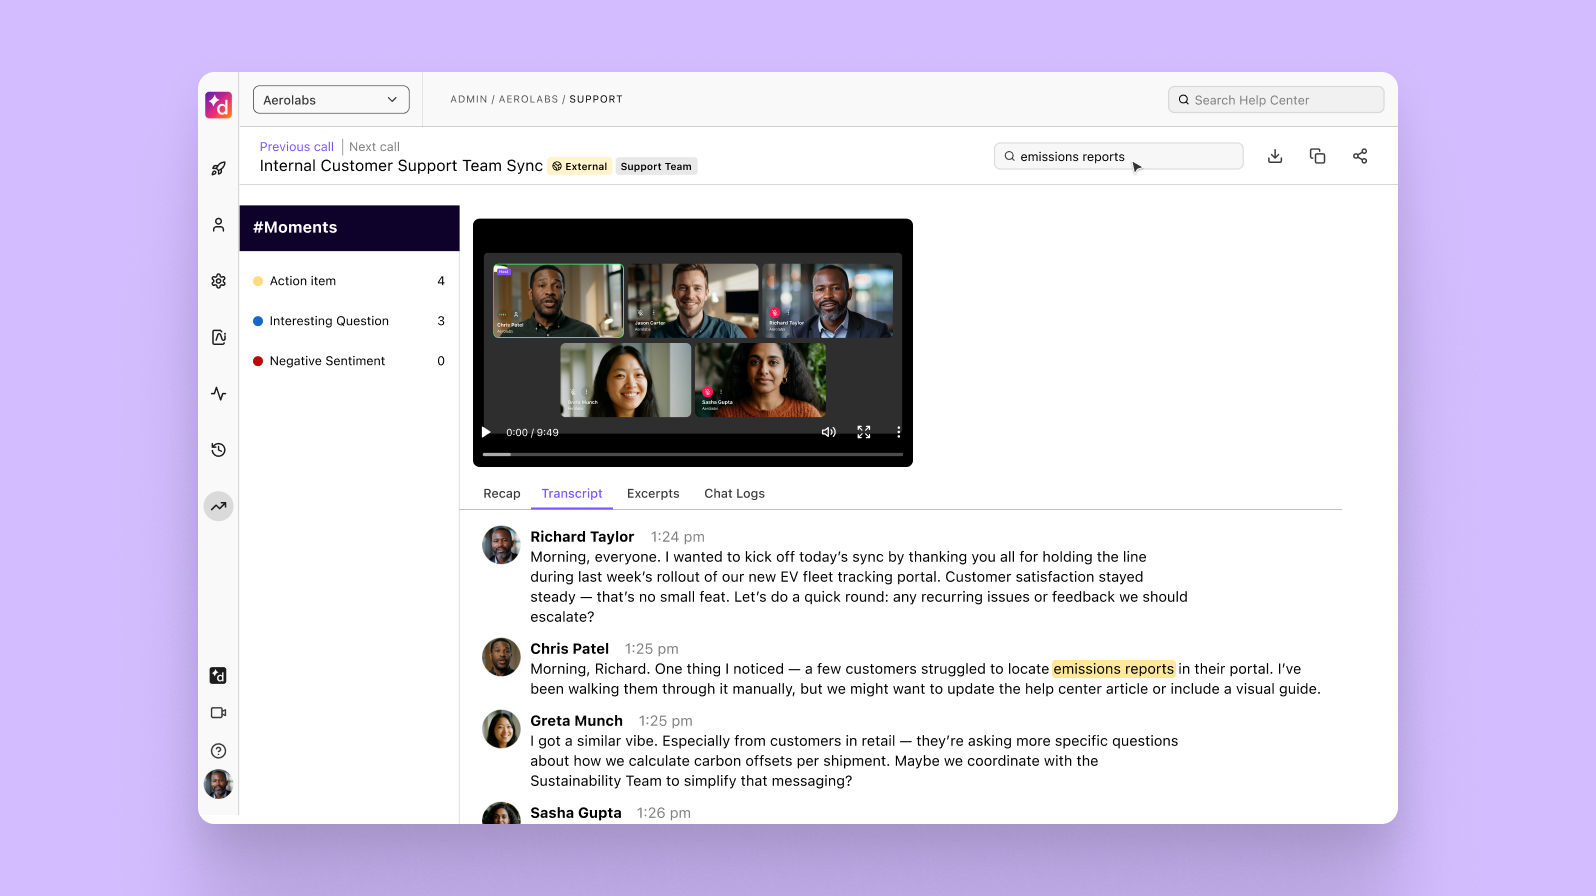This screenshot has width=1596, height=896.
Task: Switch to the Recap tab
Action: point(502,494)
